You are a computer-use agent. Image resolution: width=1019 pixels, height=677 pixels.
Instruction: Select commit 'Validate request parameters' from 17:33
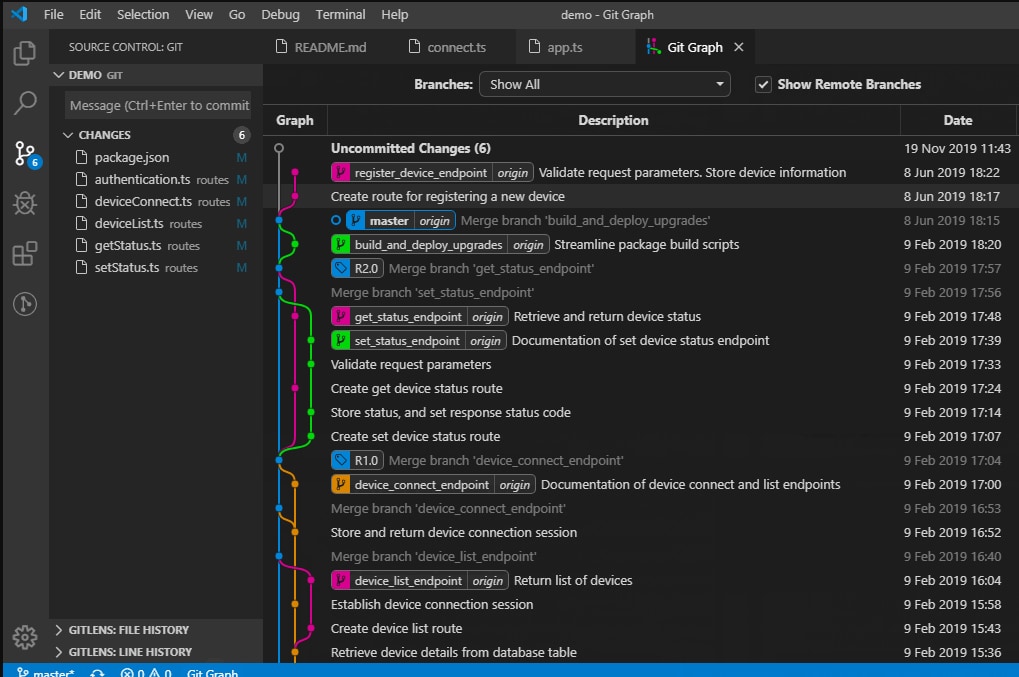pyautogui.click(x=640, y=364)
